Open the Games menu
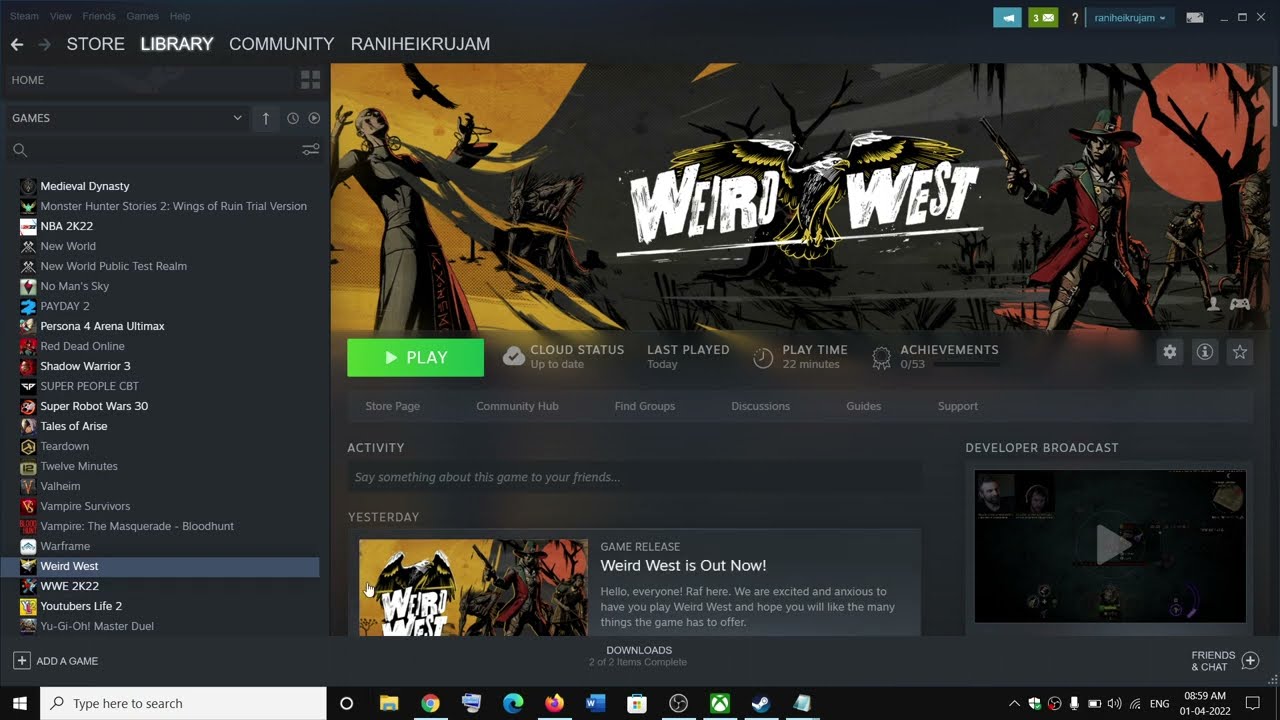The height and width of the screenshot is (720, 1280). [x=142, y=16]
